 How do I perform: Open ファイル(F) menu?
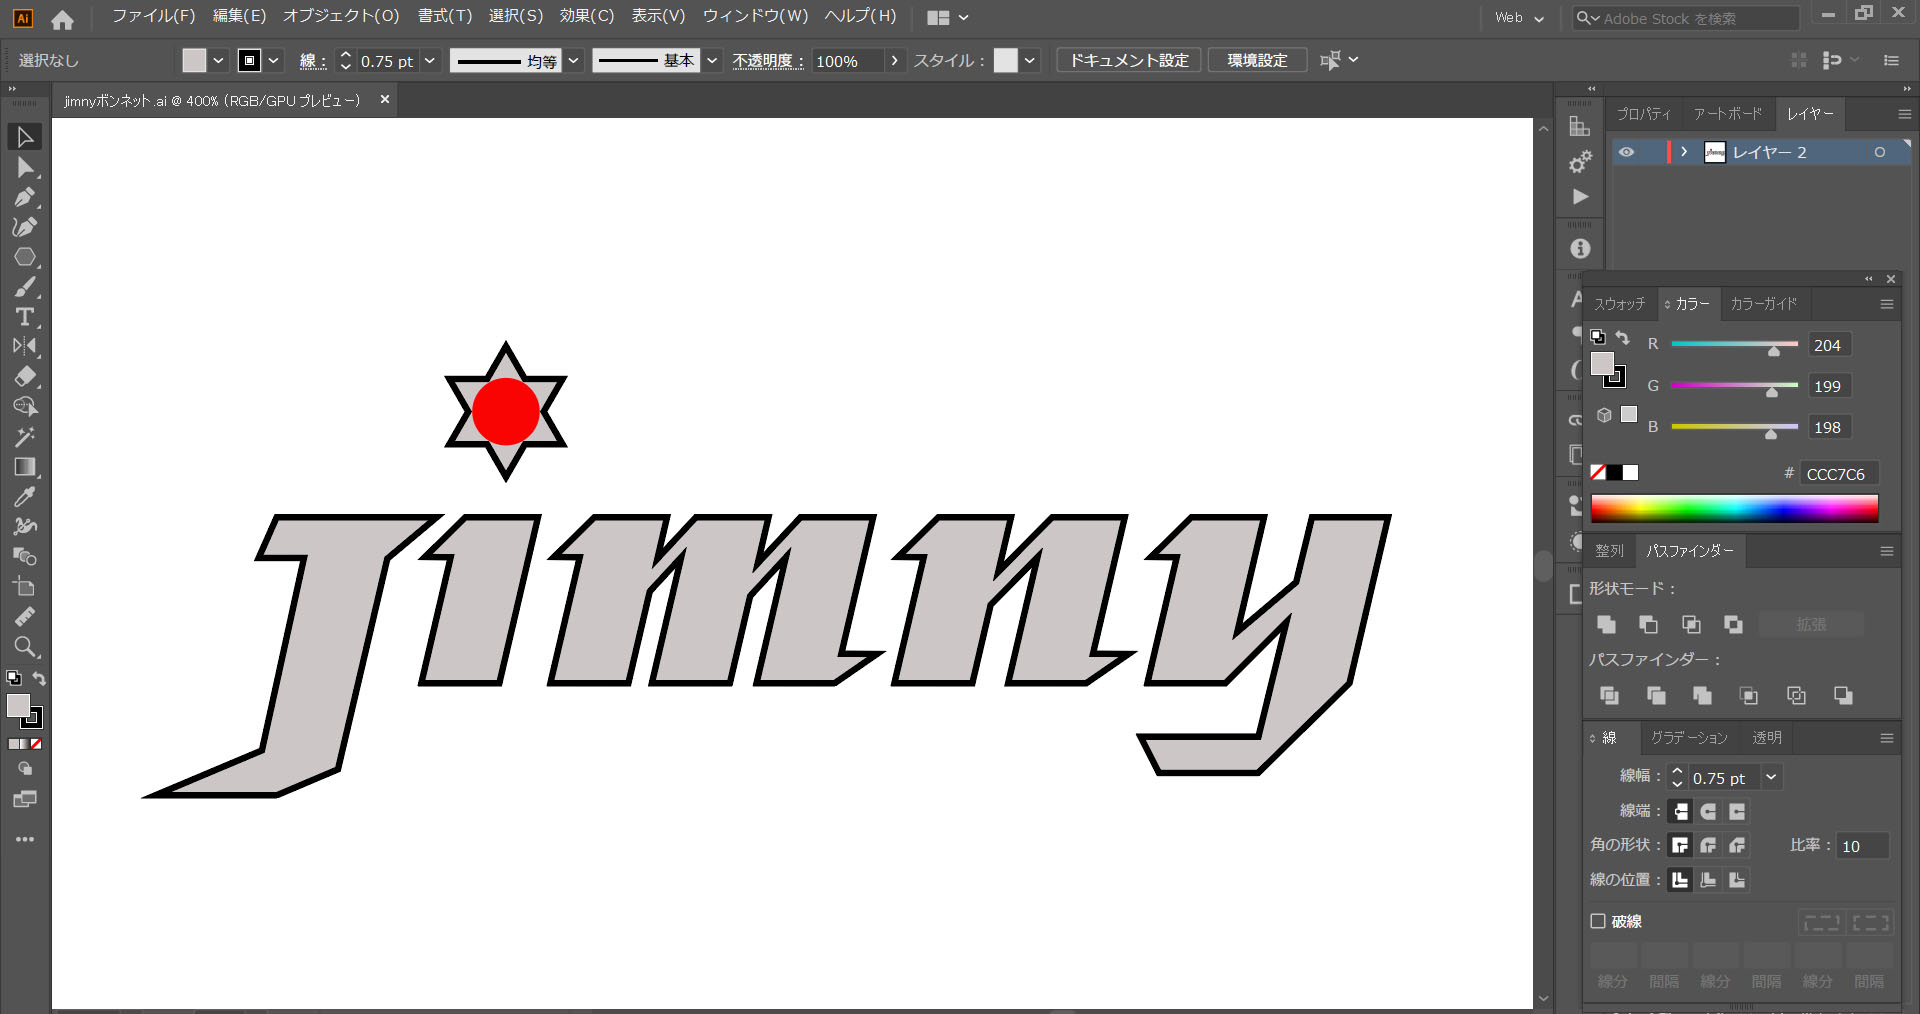pyautogui.click(x=153, y=16)
